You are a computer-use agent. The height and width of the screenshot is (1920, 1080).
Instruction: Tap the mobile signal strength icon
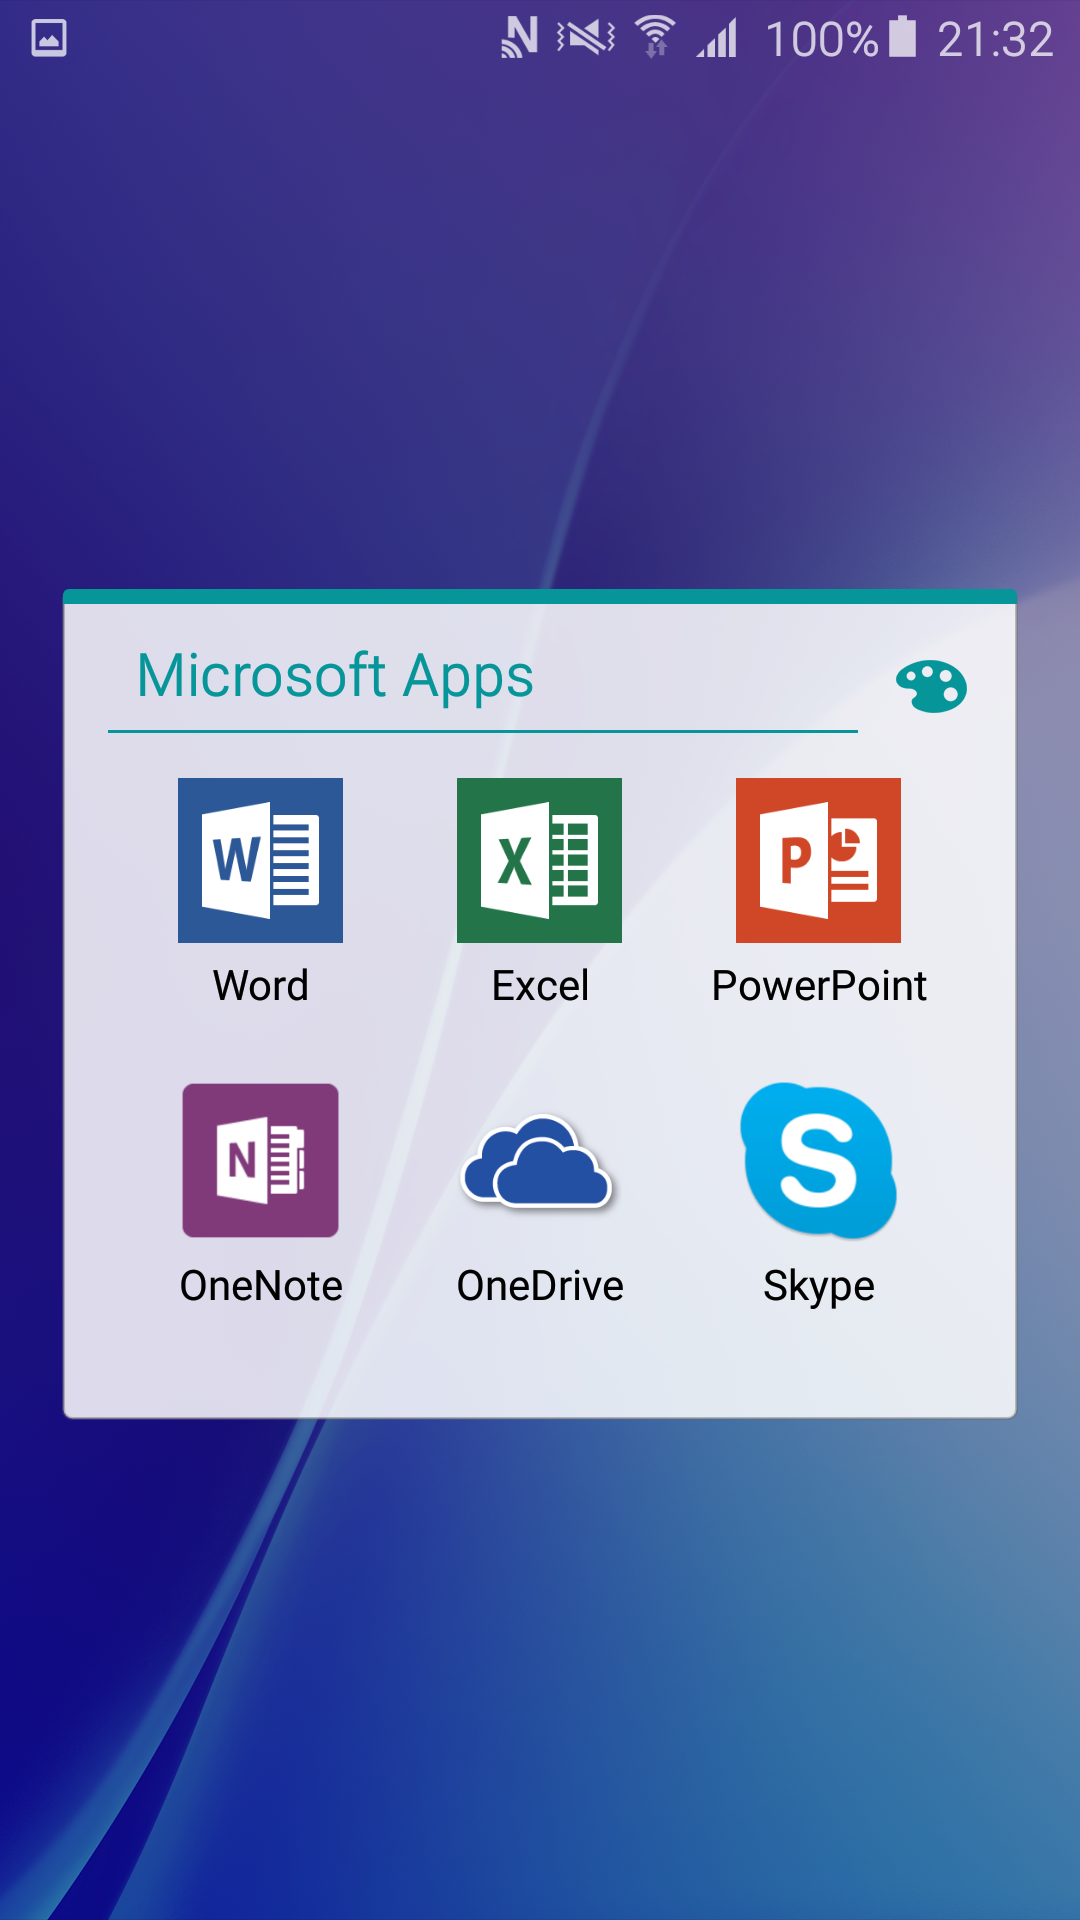(x=718, y=39)
